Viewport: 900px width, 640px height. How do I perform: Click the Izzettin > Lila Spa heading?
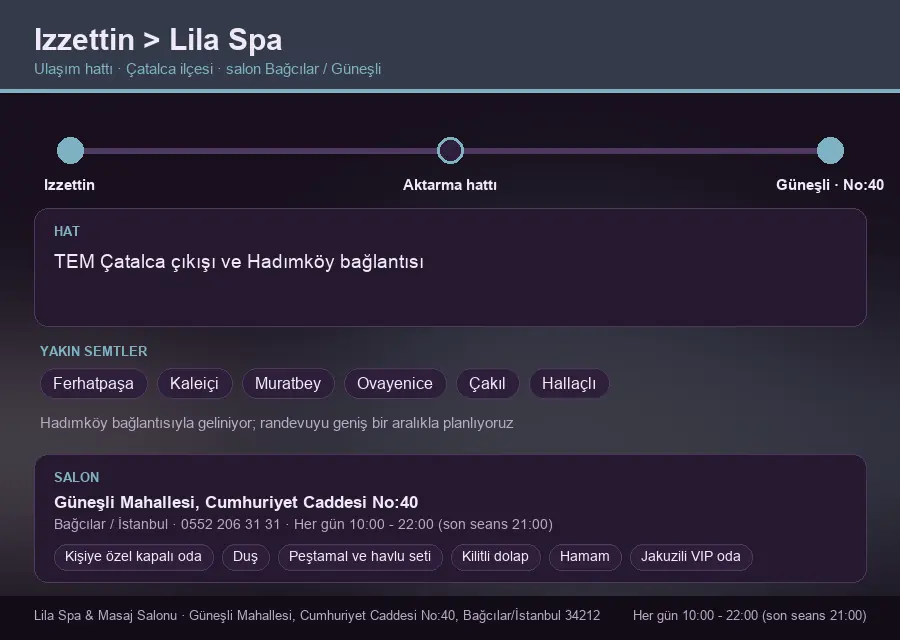[158, 40]
